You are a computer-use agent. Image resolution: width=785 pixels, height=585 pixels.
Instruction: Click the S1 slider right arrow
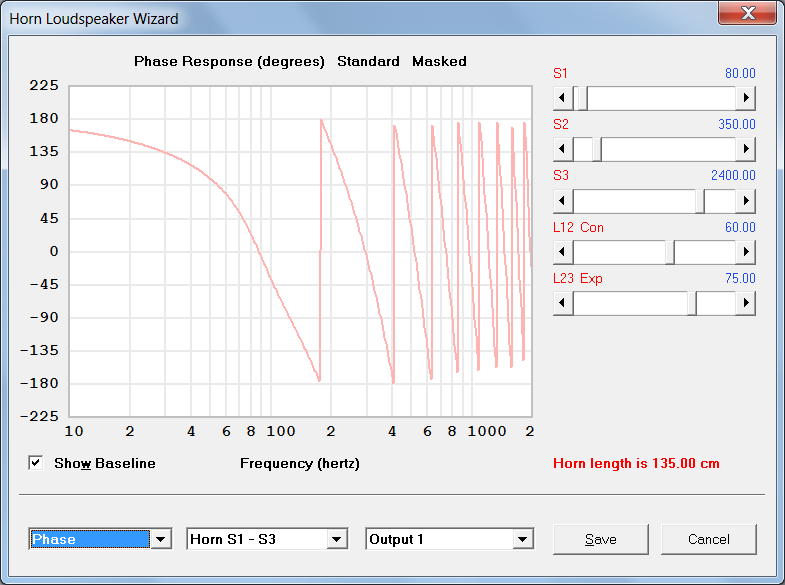pos(745,98)
